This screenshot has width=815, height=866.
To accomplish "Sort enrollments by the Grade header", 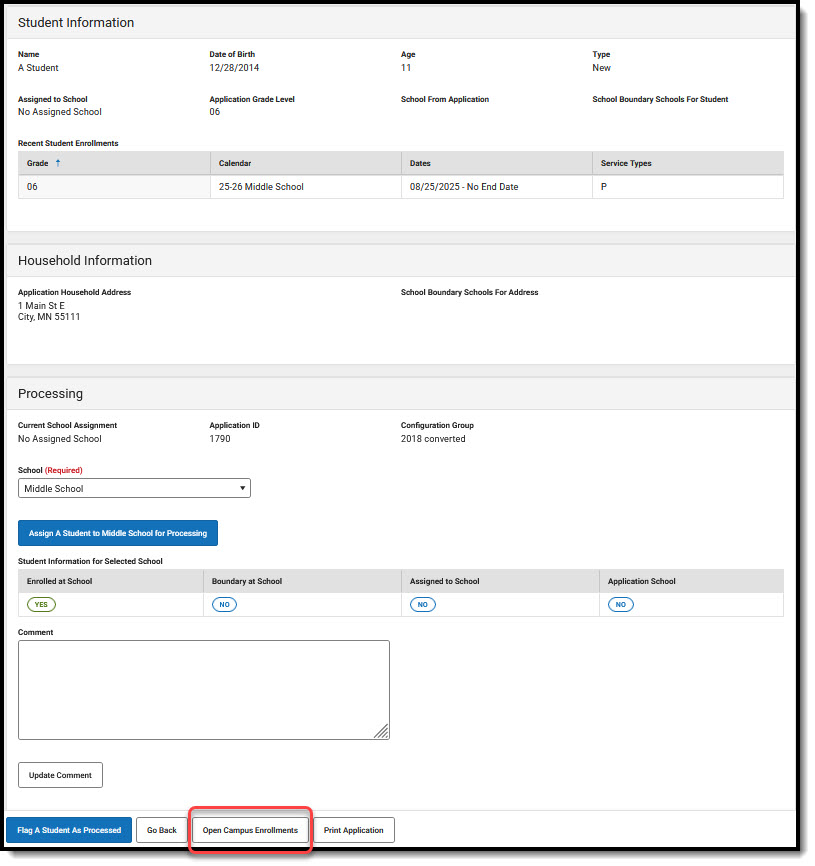I will (x=33, y=163).
